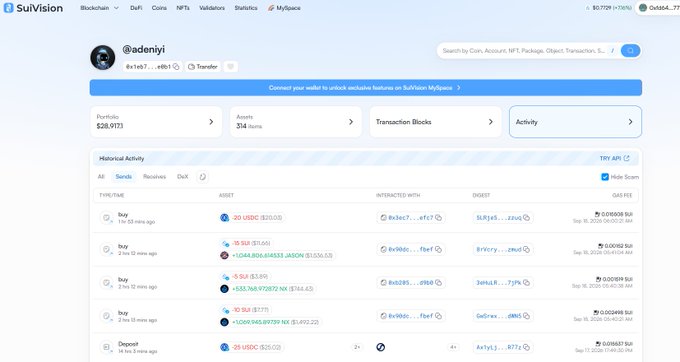Copy digest Ax1yLj...R77z
Image resolution: width=680 pixels, height=362 pixels.
click(526, 347)
